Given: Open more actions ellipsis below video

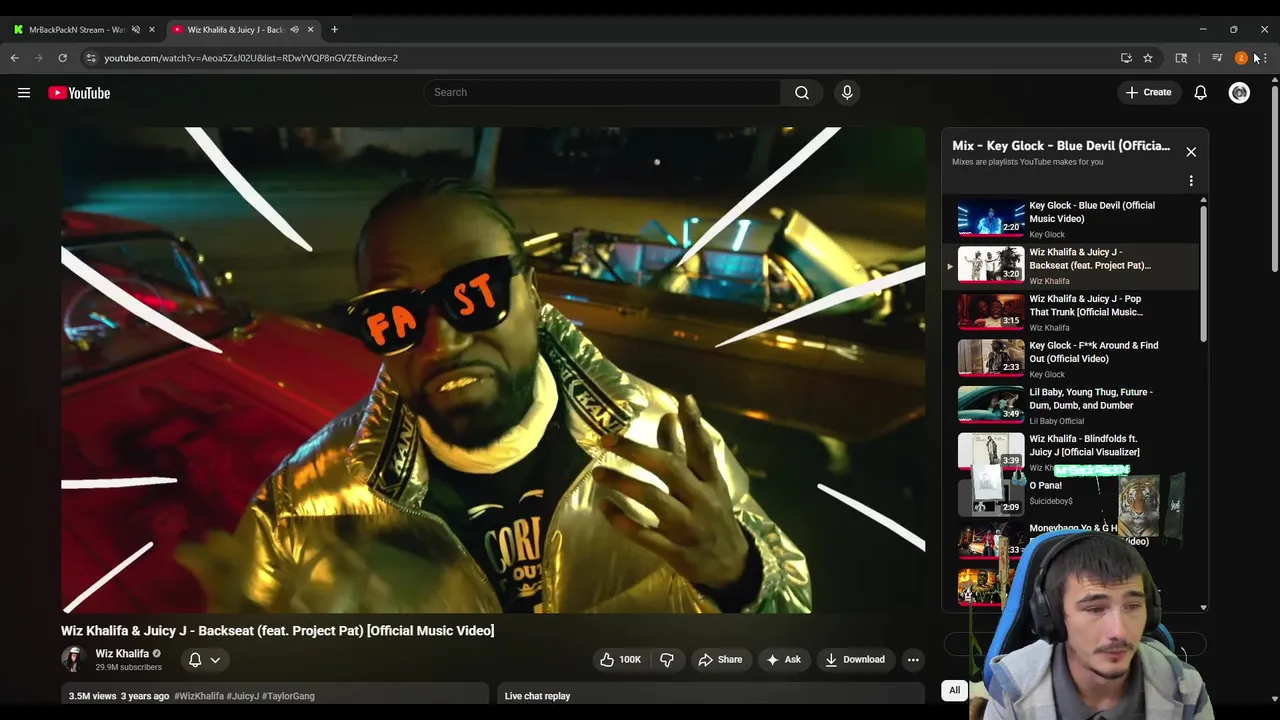Looking at the screenshot, I should point(913,660).
